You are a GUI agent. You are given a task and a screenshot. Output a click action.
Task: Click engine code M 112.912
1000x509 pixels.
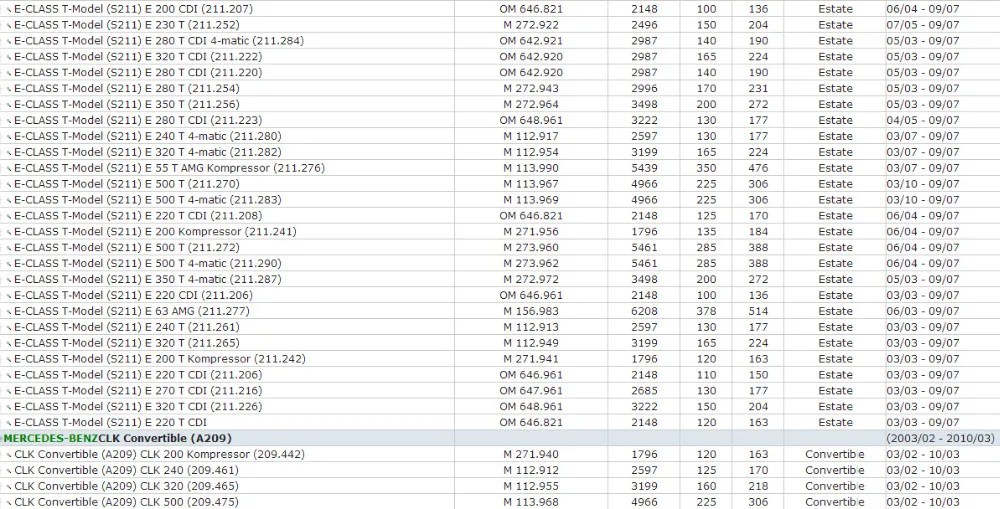pyautogui.click(x=531, y=470)
